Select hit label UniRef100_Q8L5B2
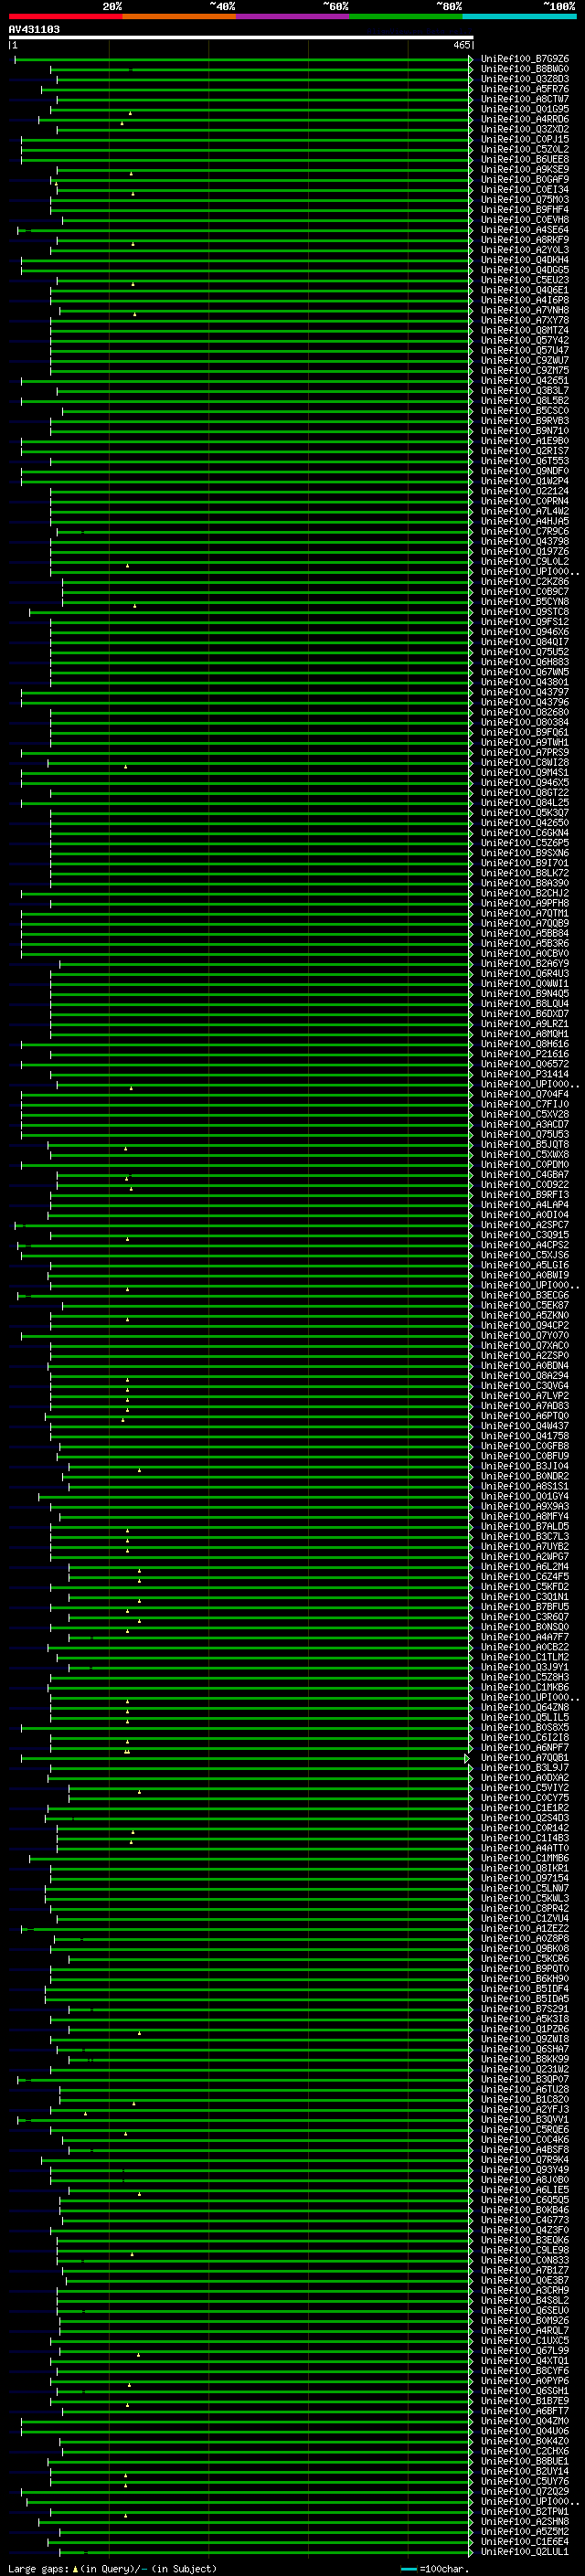Viewport: 585px width, 2576px height. (x=525, y=401)
